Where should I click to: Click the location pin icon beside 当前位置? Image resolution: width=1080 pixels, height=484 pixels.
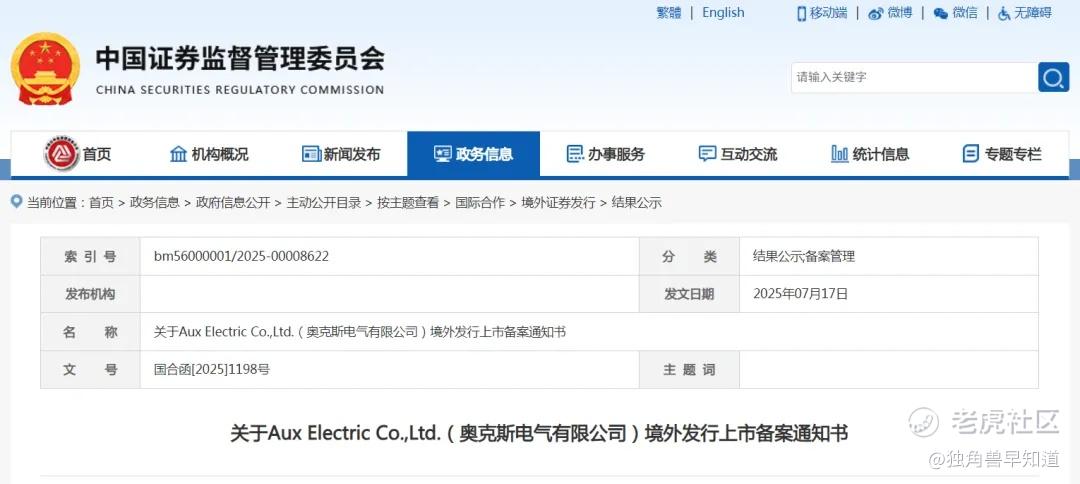pos(17,202)
